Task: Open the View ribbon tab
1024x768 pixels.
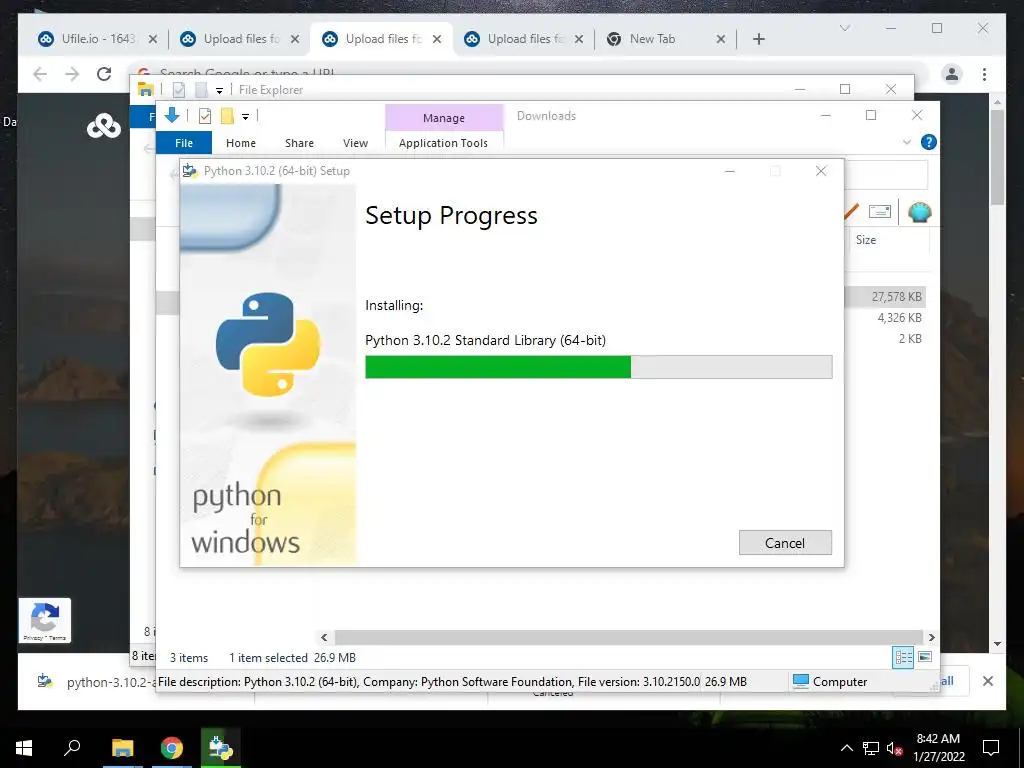Action: (355, 142)
